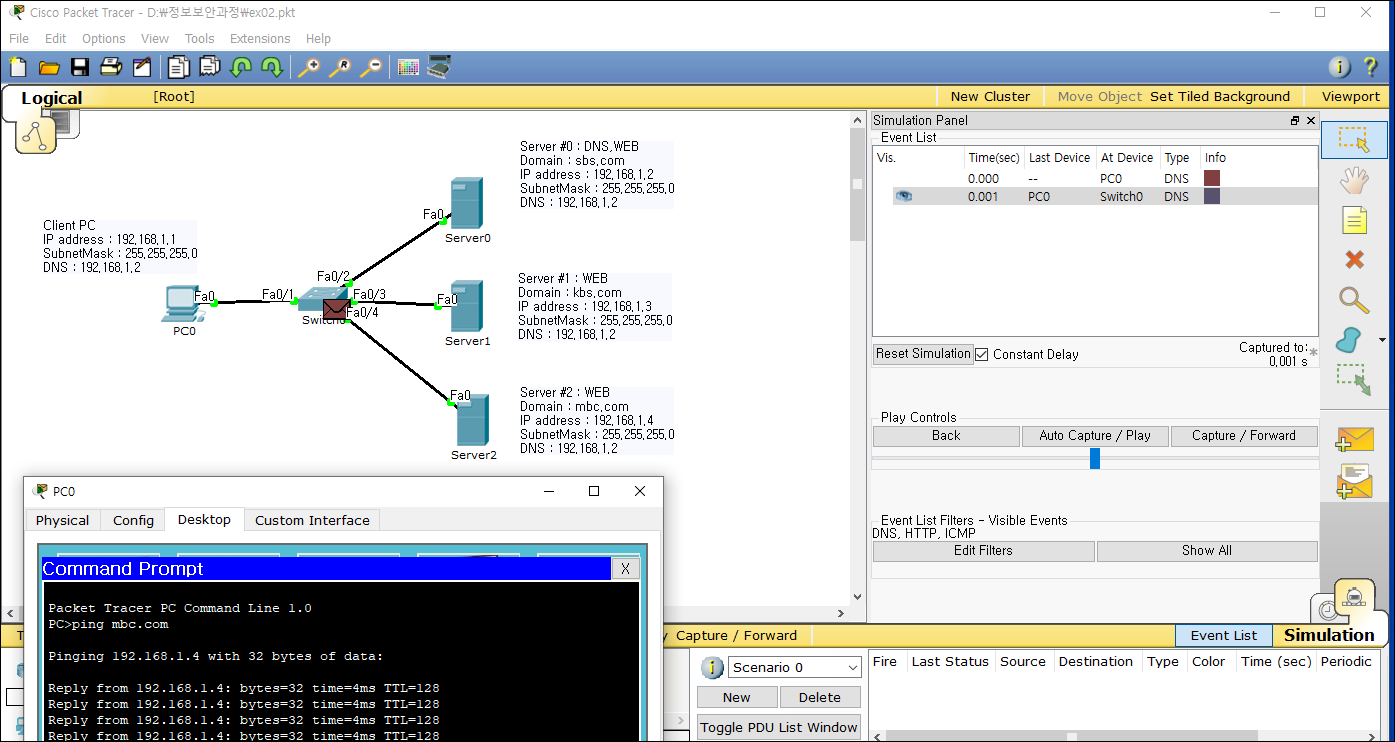Switch to the Config tab in PC0

133,520
